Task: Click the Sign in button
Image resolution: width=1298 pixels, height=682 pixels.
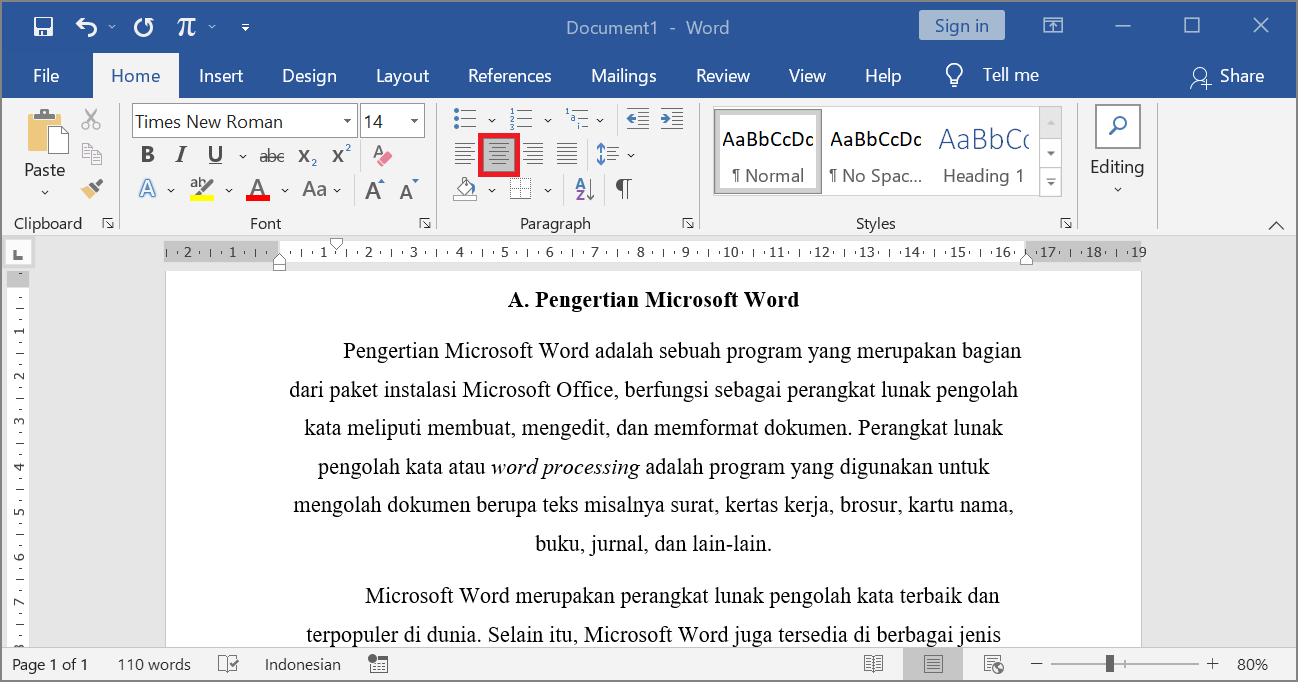Action: (962, 26)
